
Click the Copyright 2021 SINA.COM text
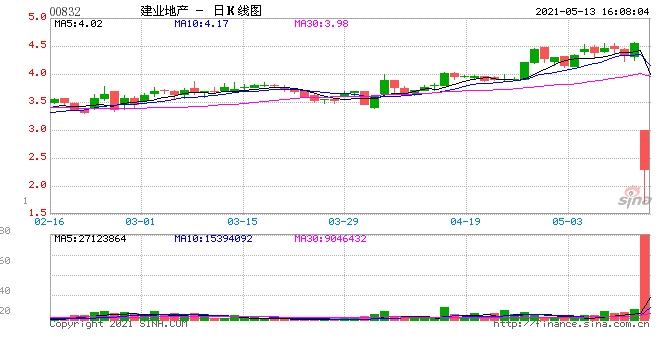tap(118, 324)
